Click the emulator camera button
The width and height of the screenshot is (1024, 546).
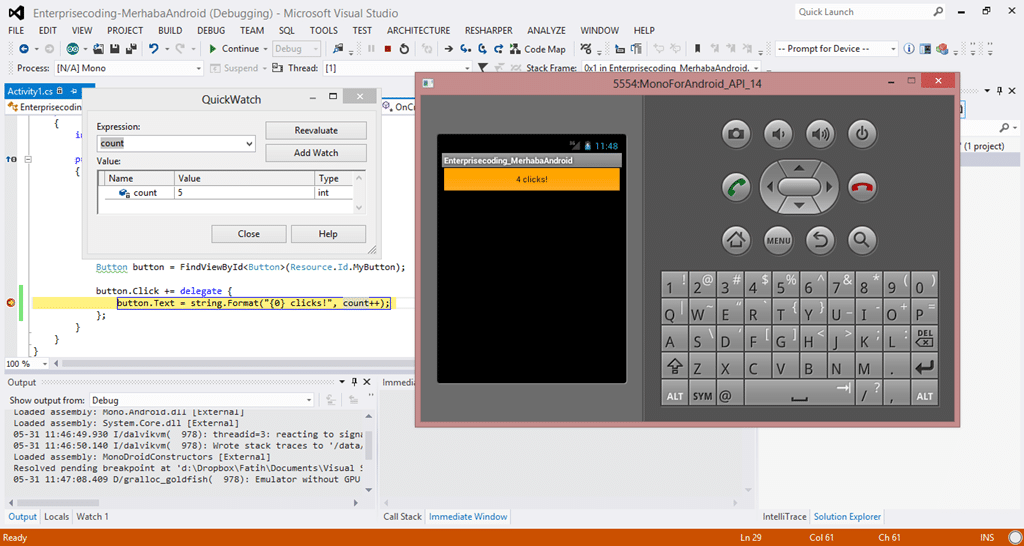coord(736,134)
